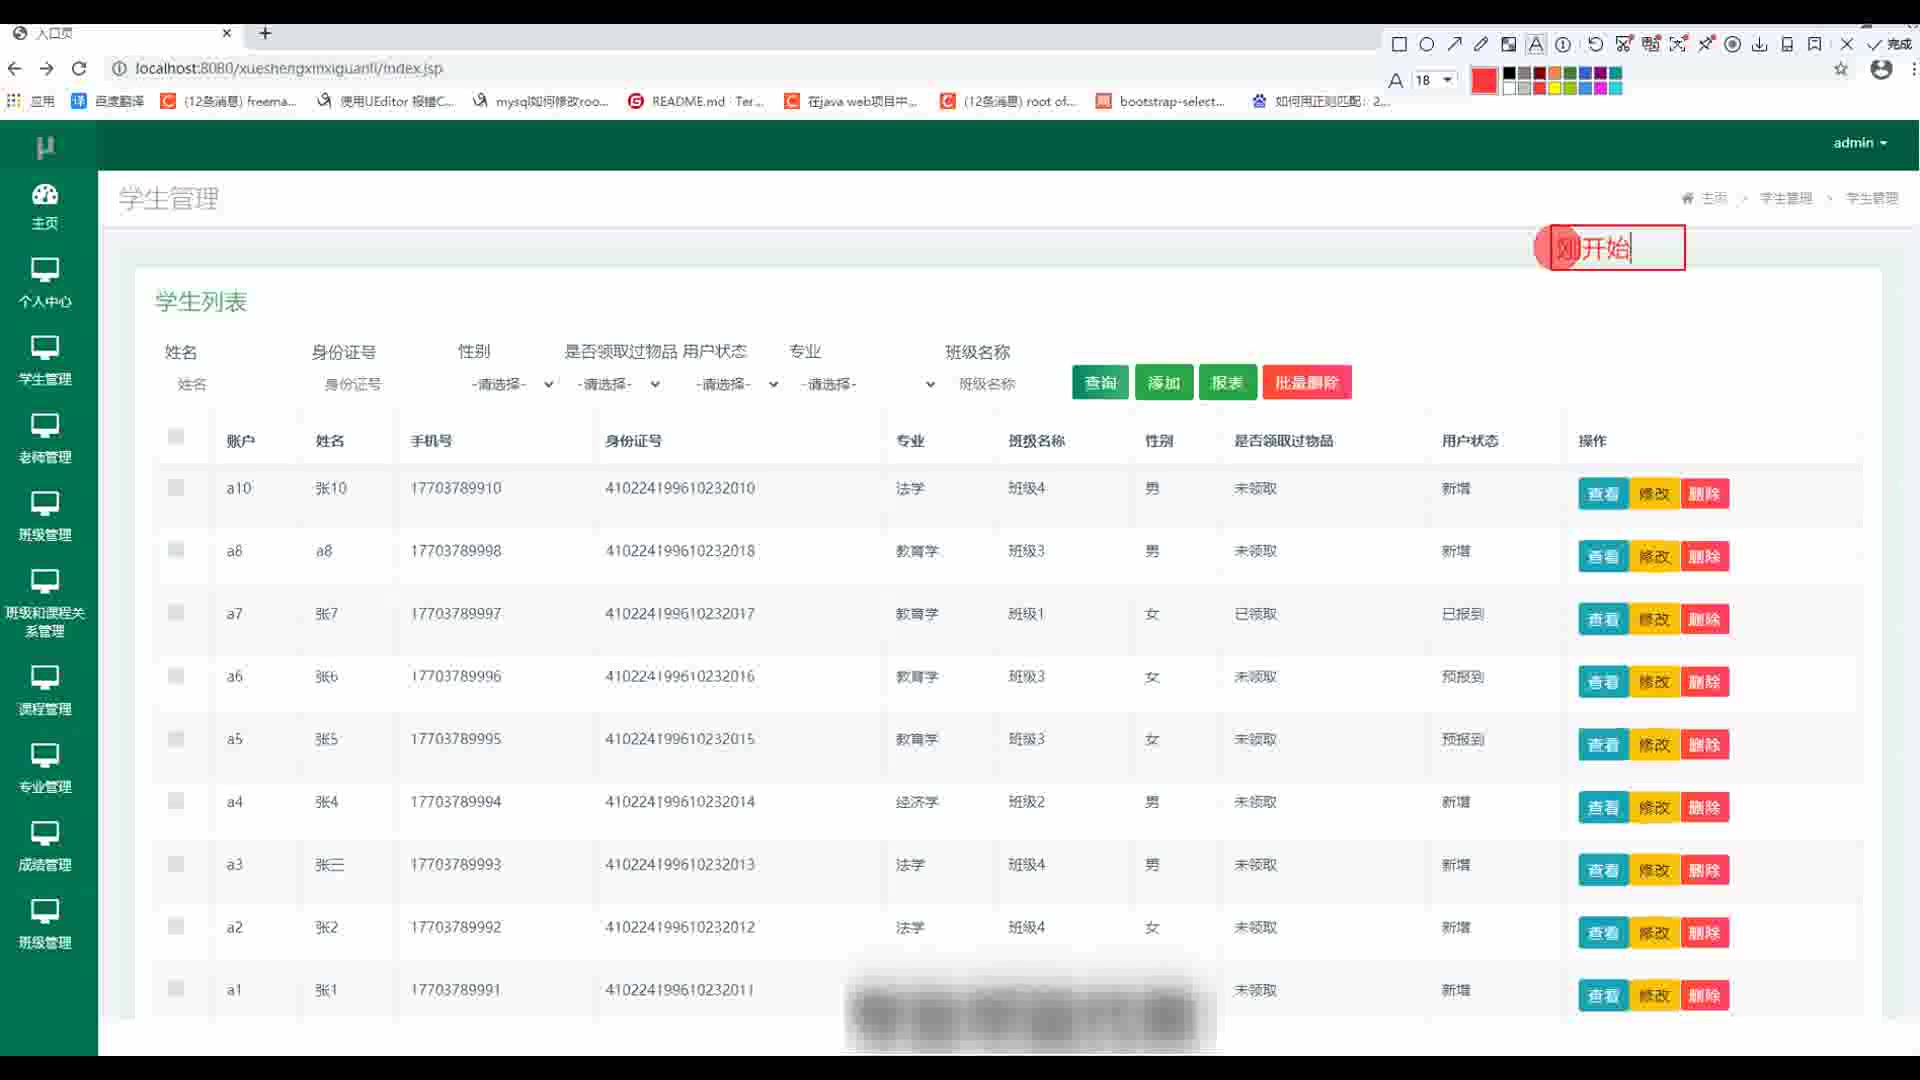This screenshot has width=1920, height=1080.
Task: Expand the font size 18 dropdown
Action: click(1447, 80)
